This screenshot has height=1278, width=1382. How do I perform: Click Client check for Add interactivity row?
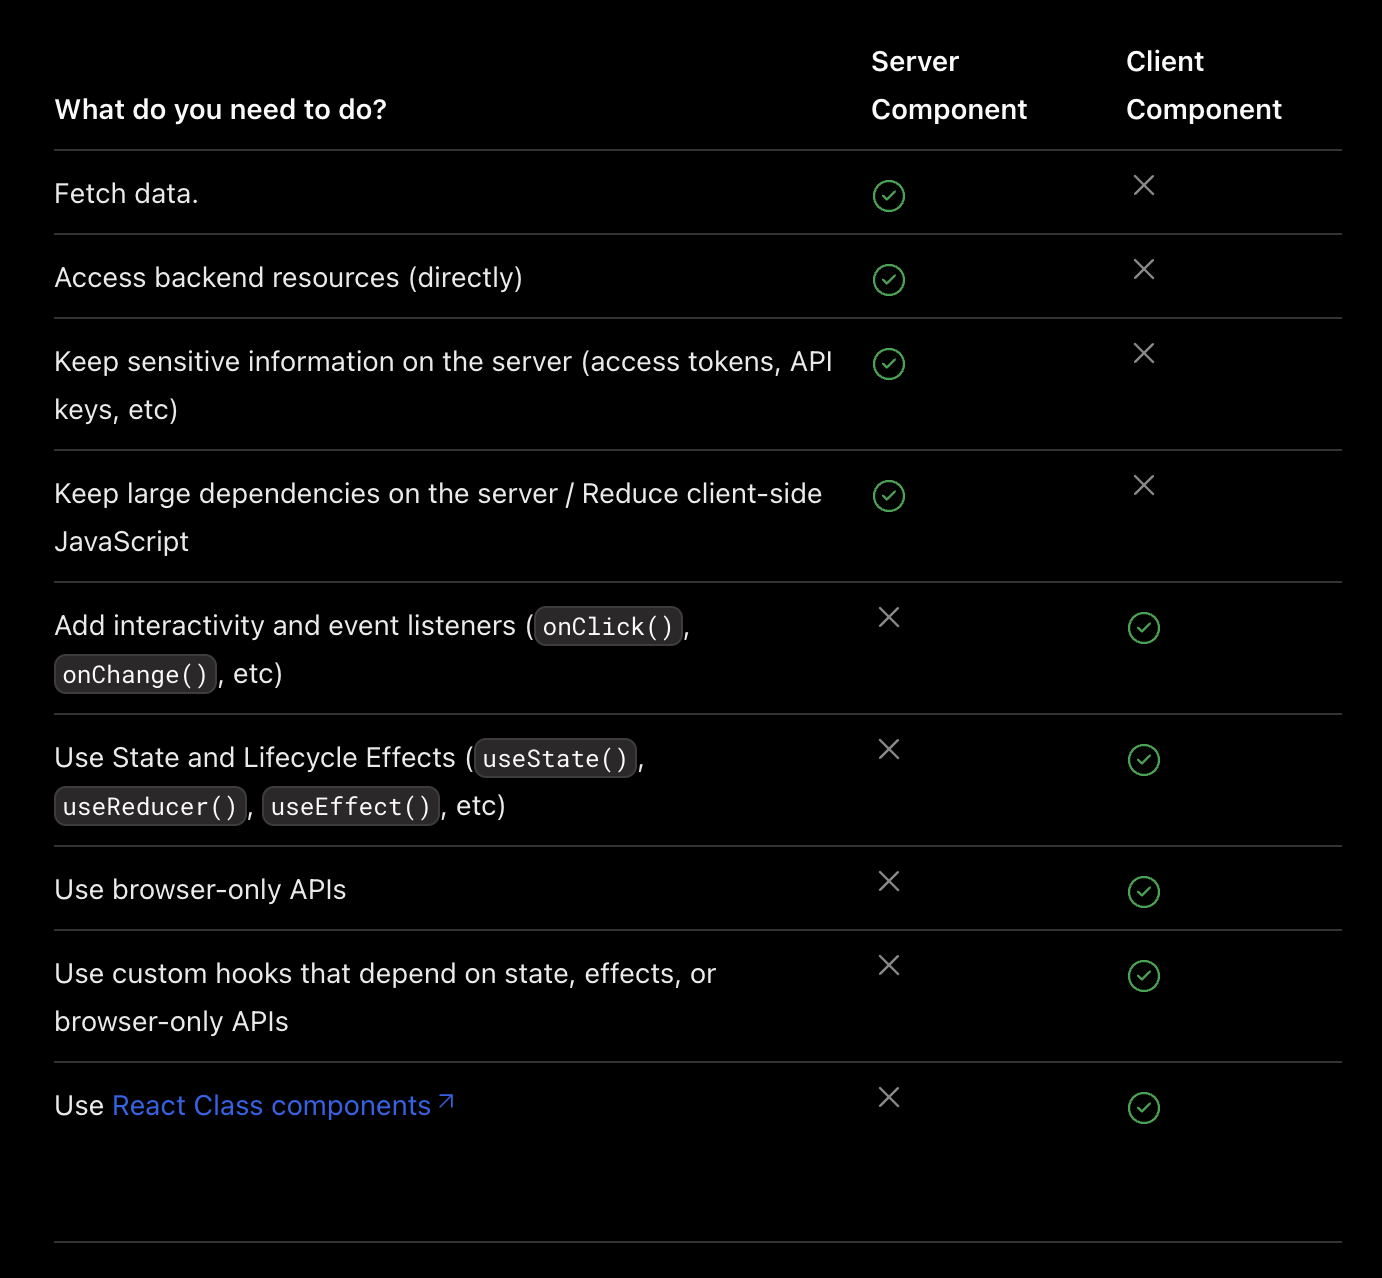[1143, 628]
